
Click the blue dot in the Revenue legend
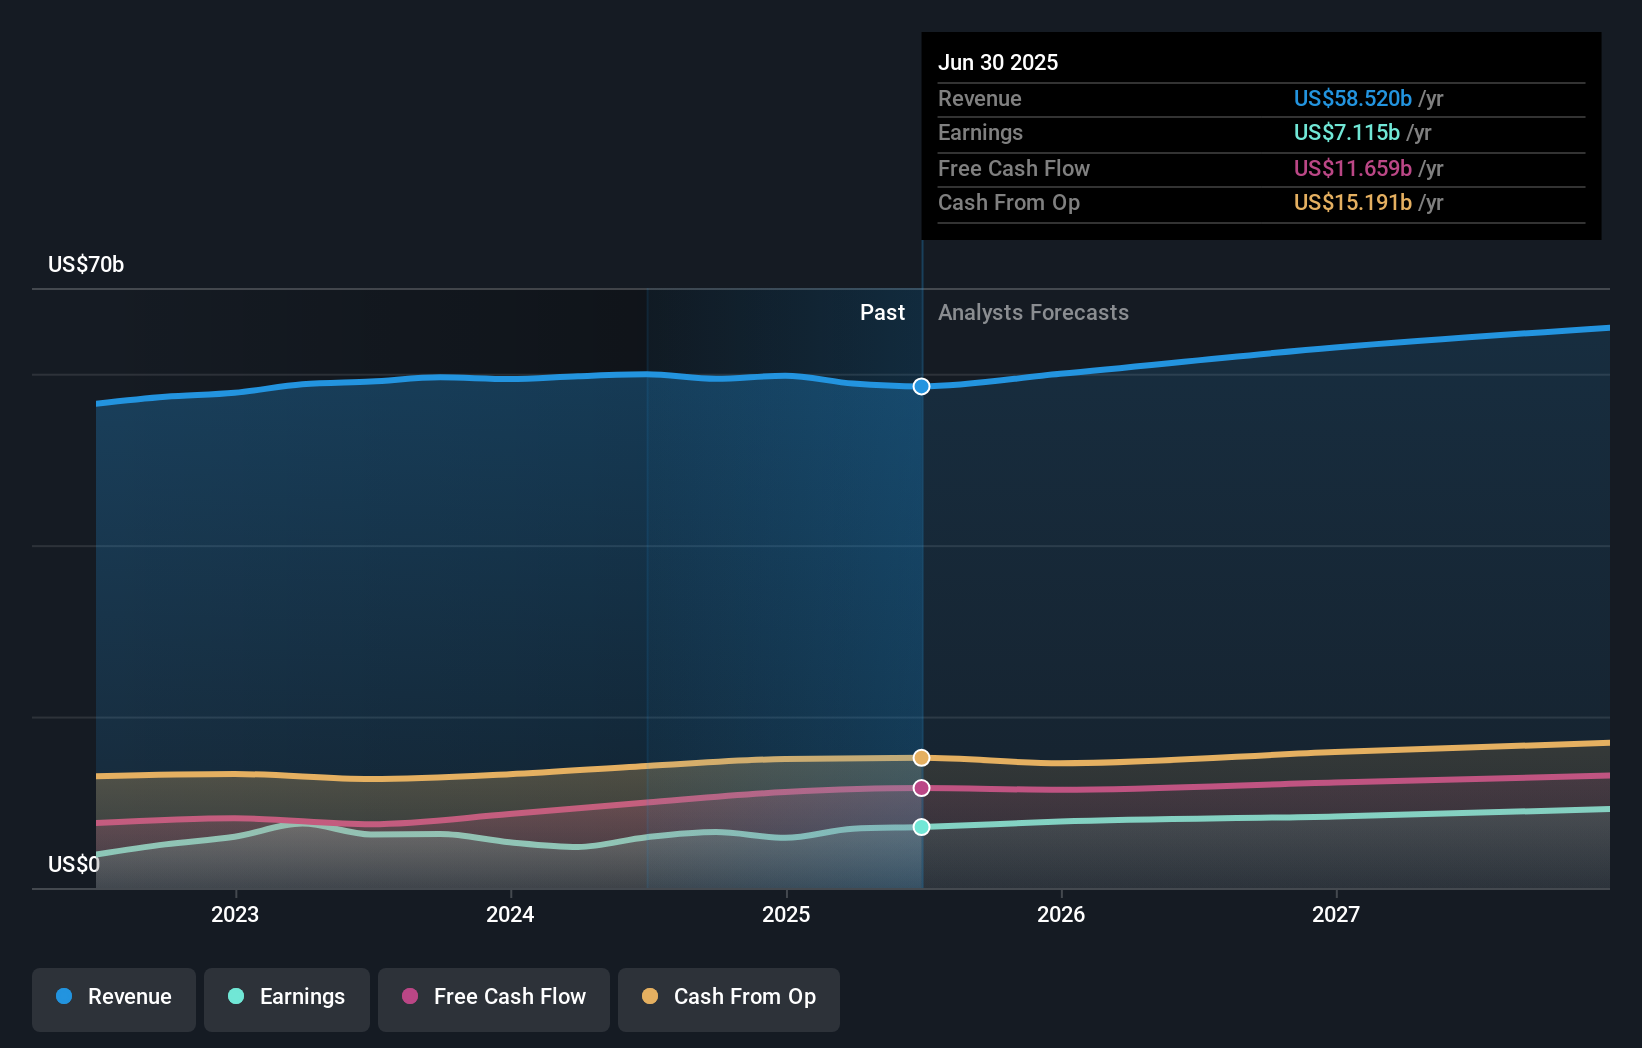click(64, 997)
